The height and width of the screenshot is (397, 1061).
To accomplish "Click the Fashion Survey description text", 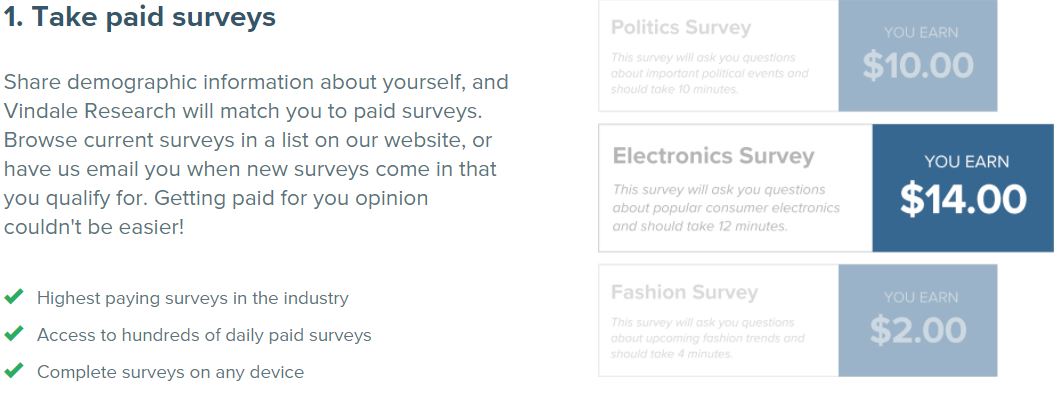I will tap(708, 338).
